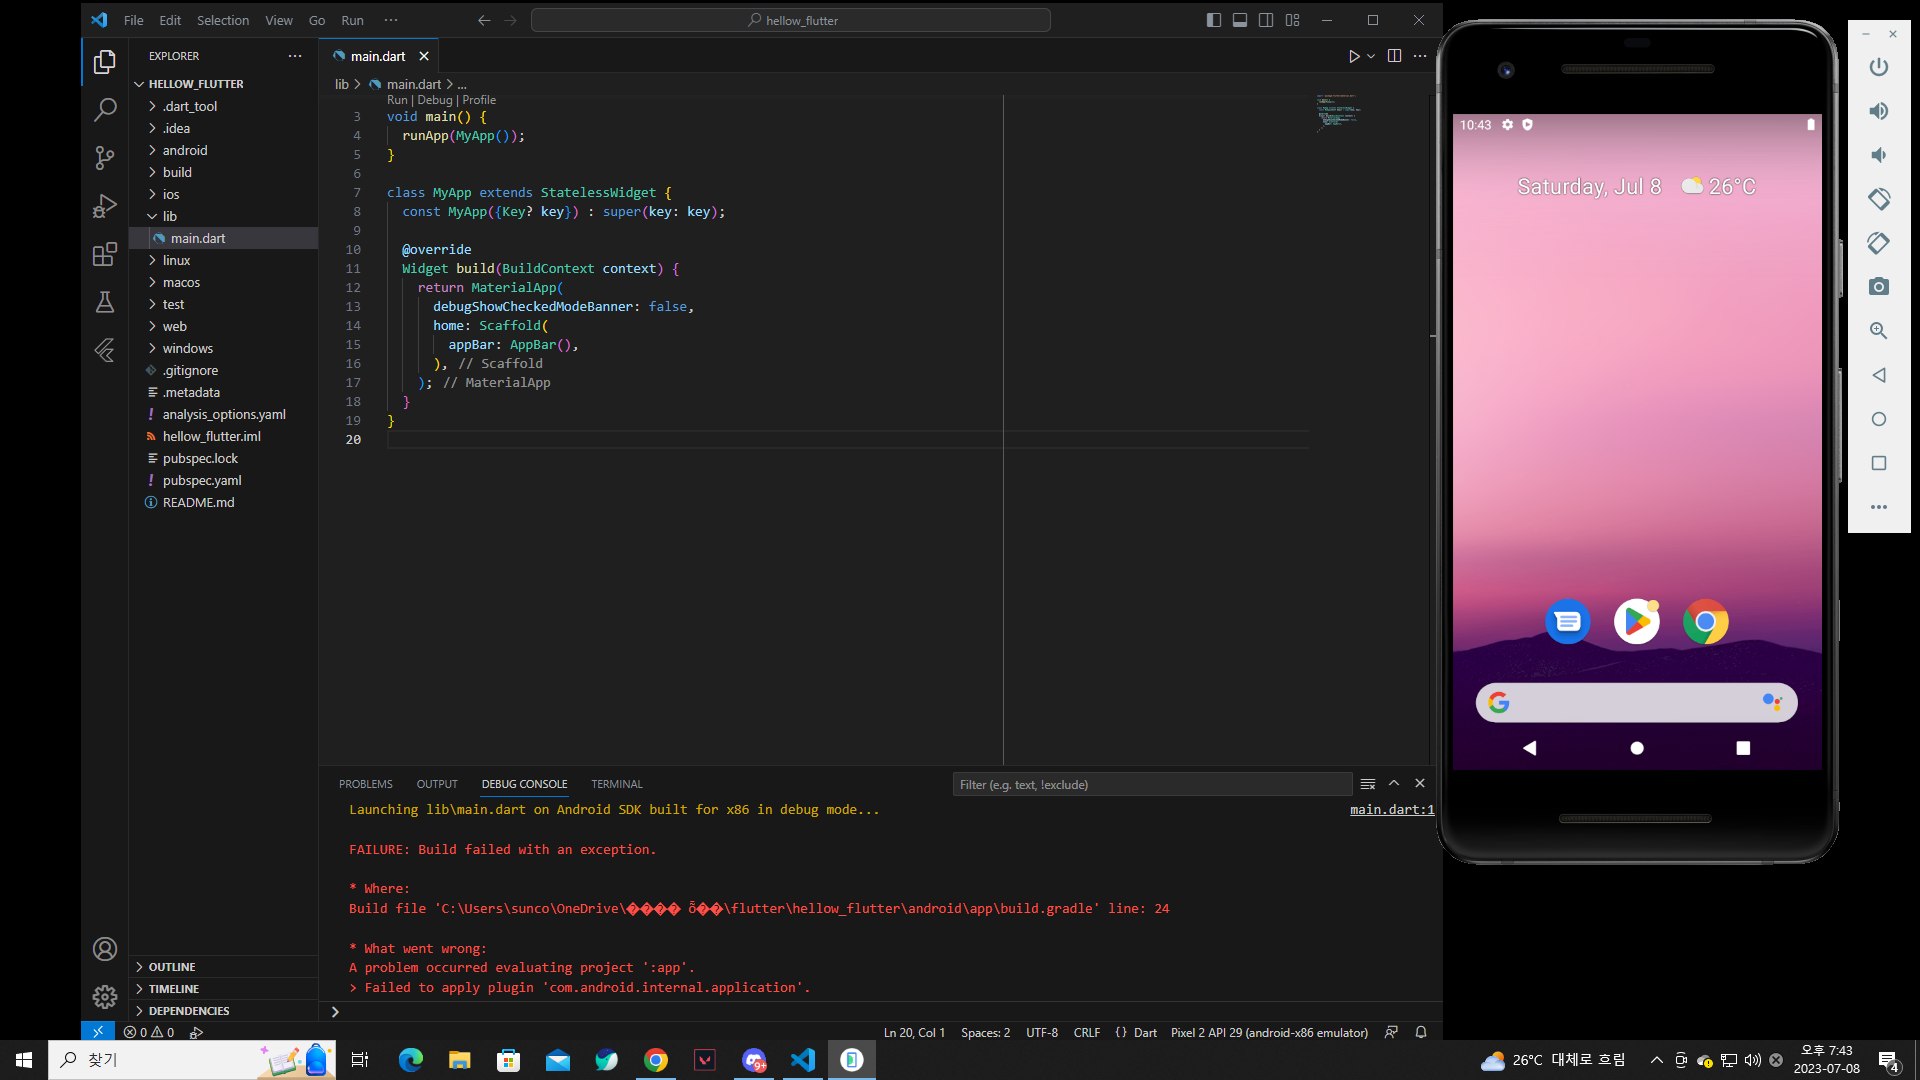
Task: Switch to the TERMINAL tab
Action: (x=617, y=784)
